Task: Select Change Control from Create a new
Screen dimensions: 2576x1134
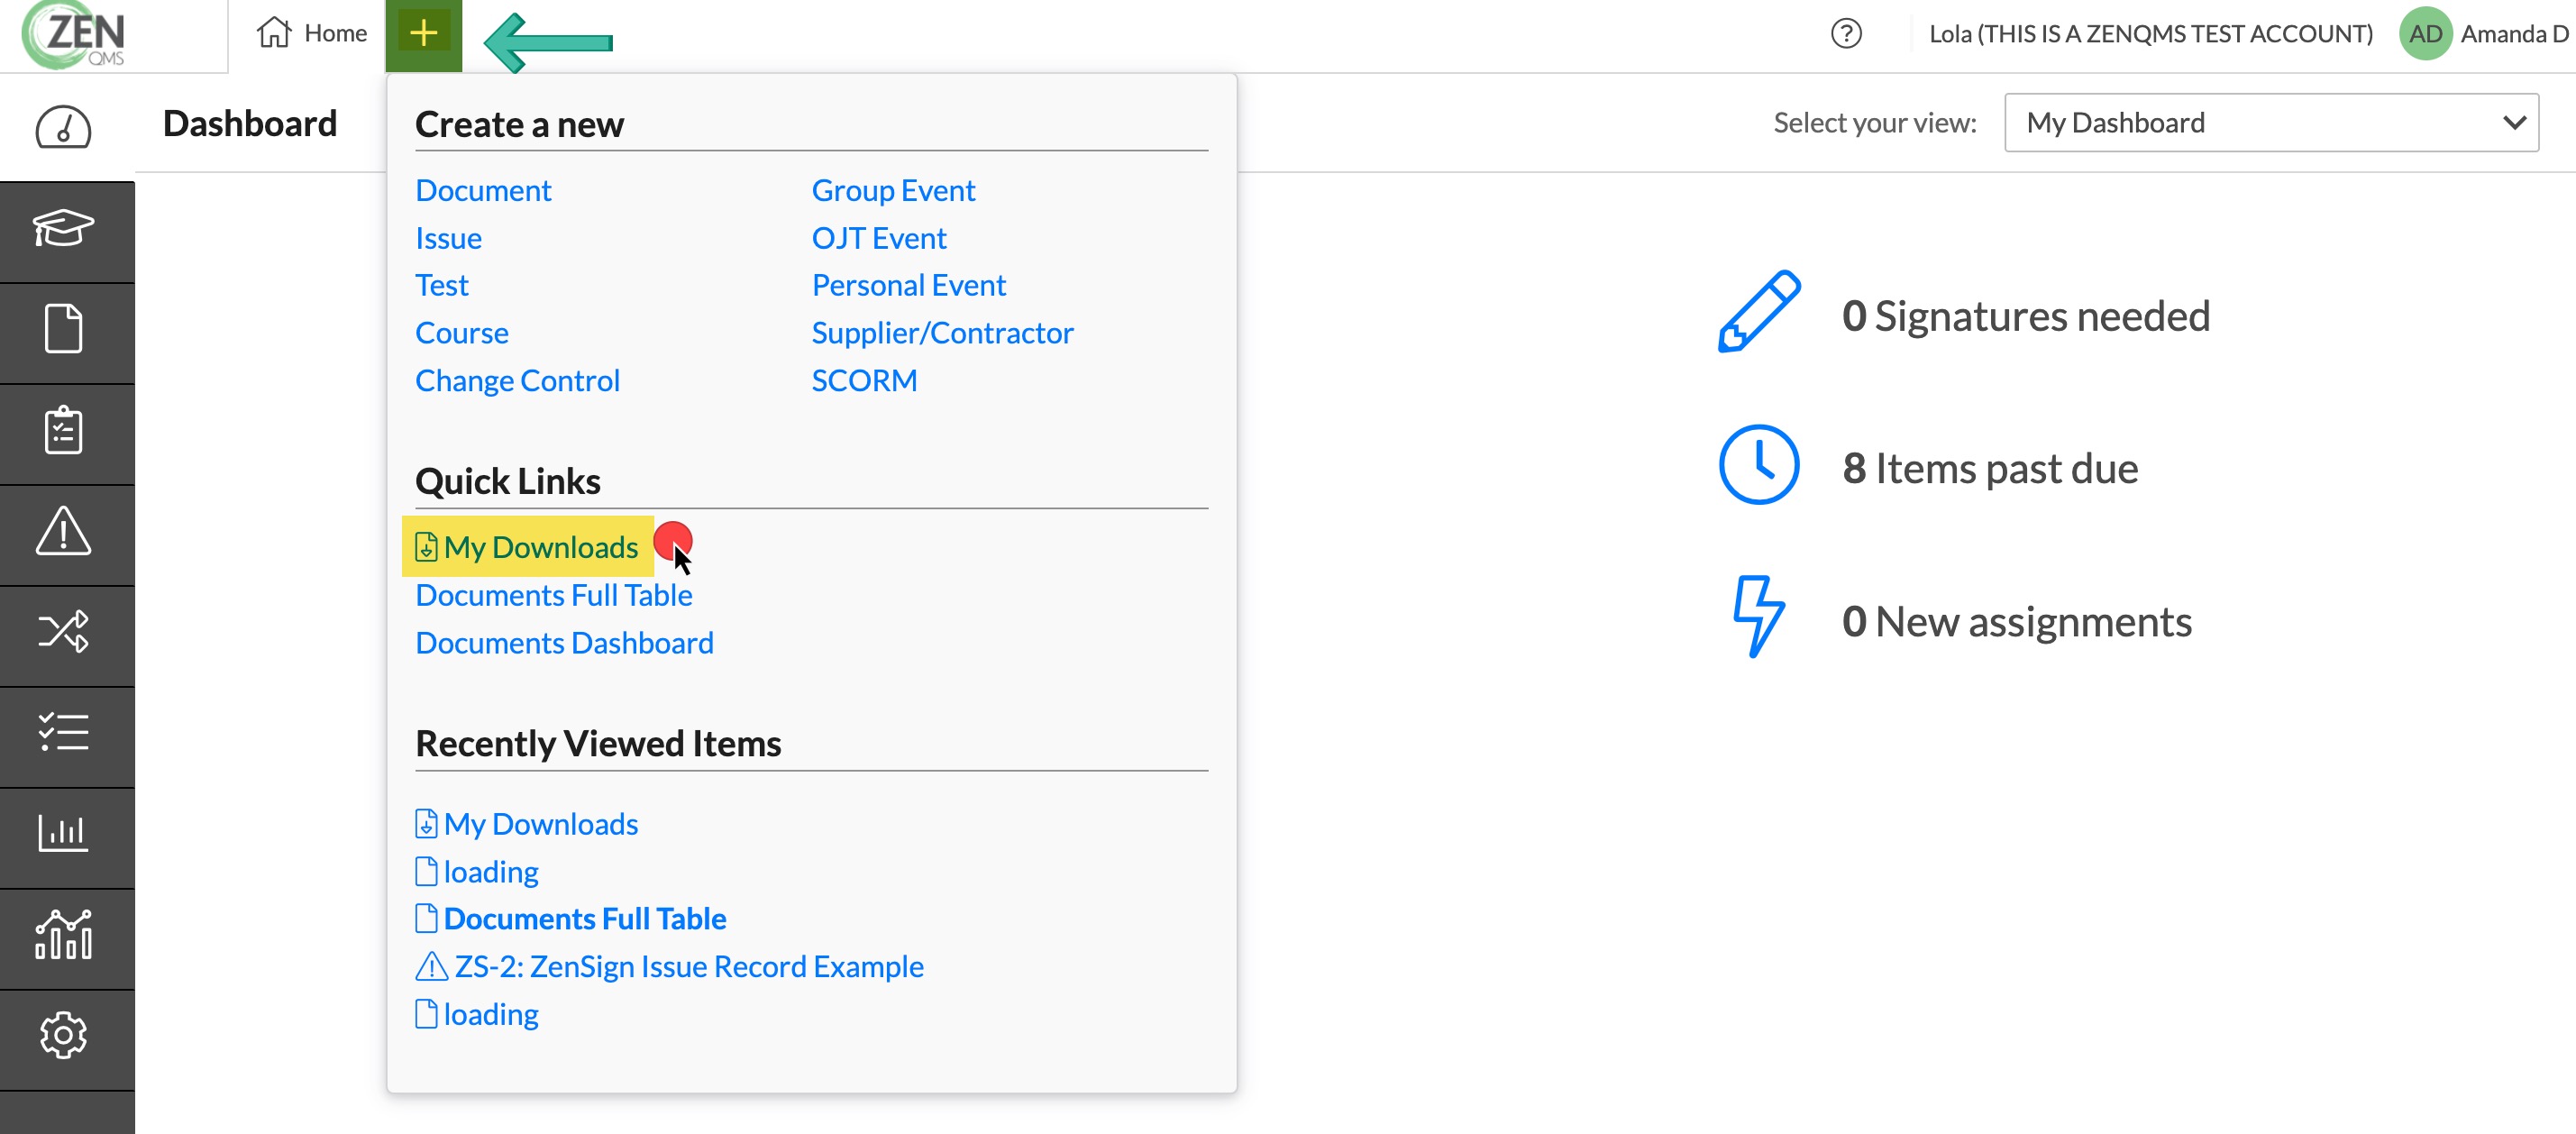Action: pyautogui.click(x=517, y=381)
